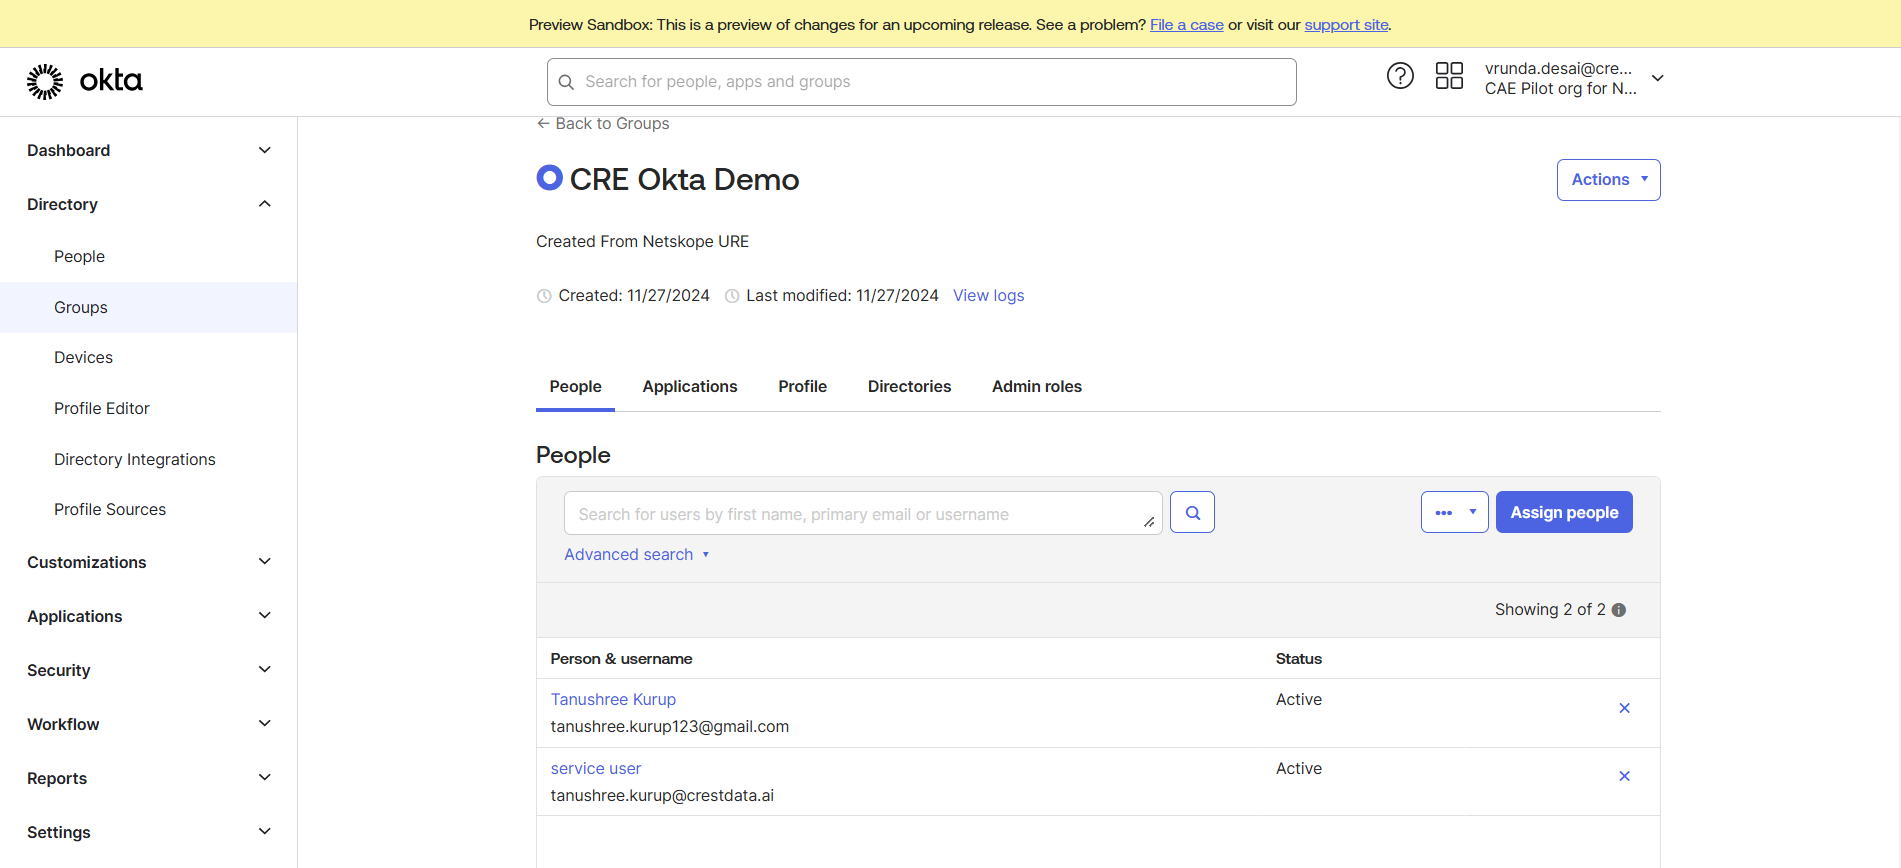This screenshot has height=868, width=1901.
Task: Expand the Applications sidebar section
Action: click(149, 616)
